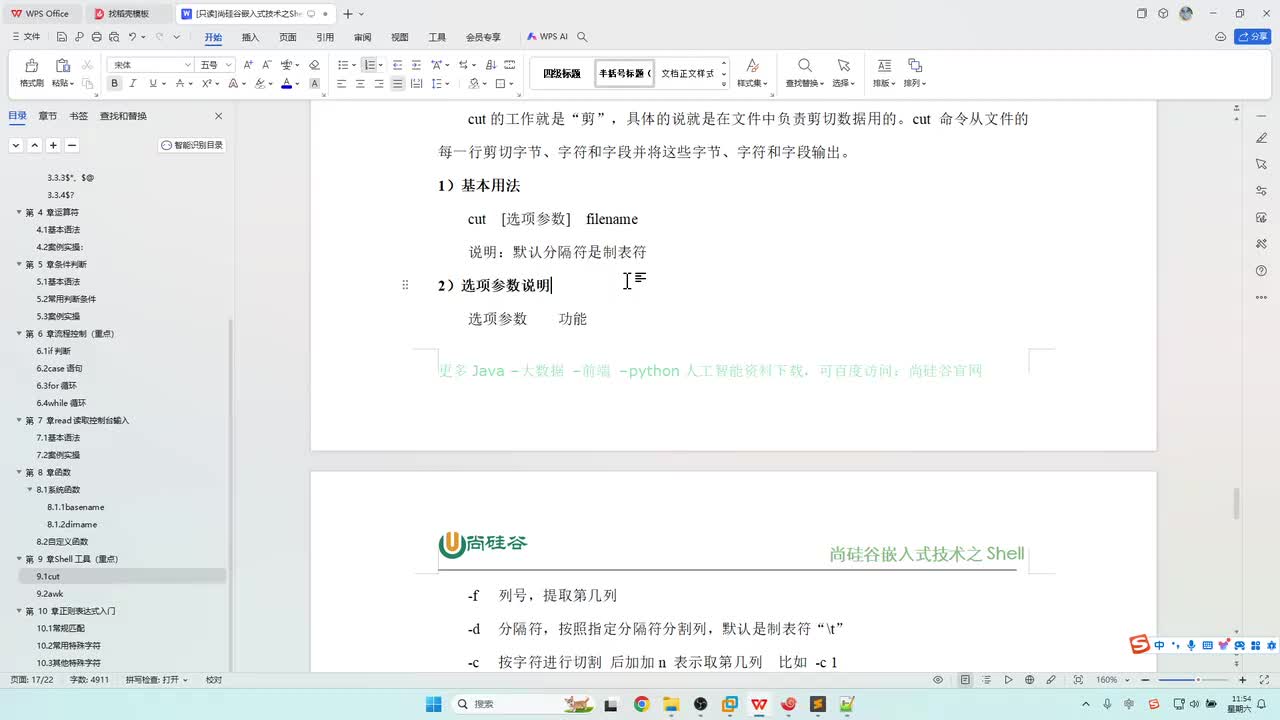The image size is (1280, 720).
Task: Click the Undo arrow icon
Action: click(132, 37)
